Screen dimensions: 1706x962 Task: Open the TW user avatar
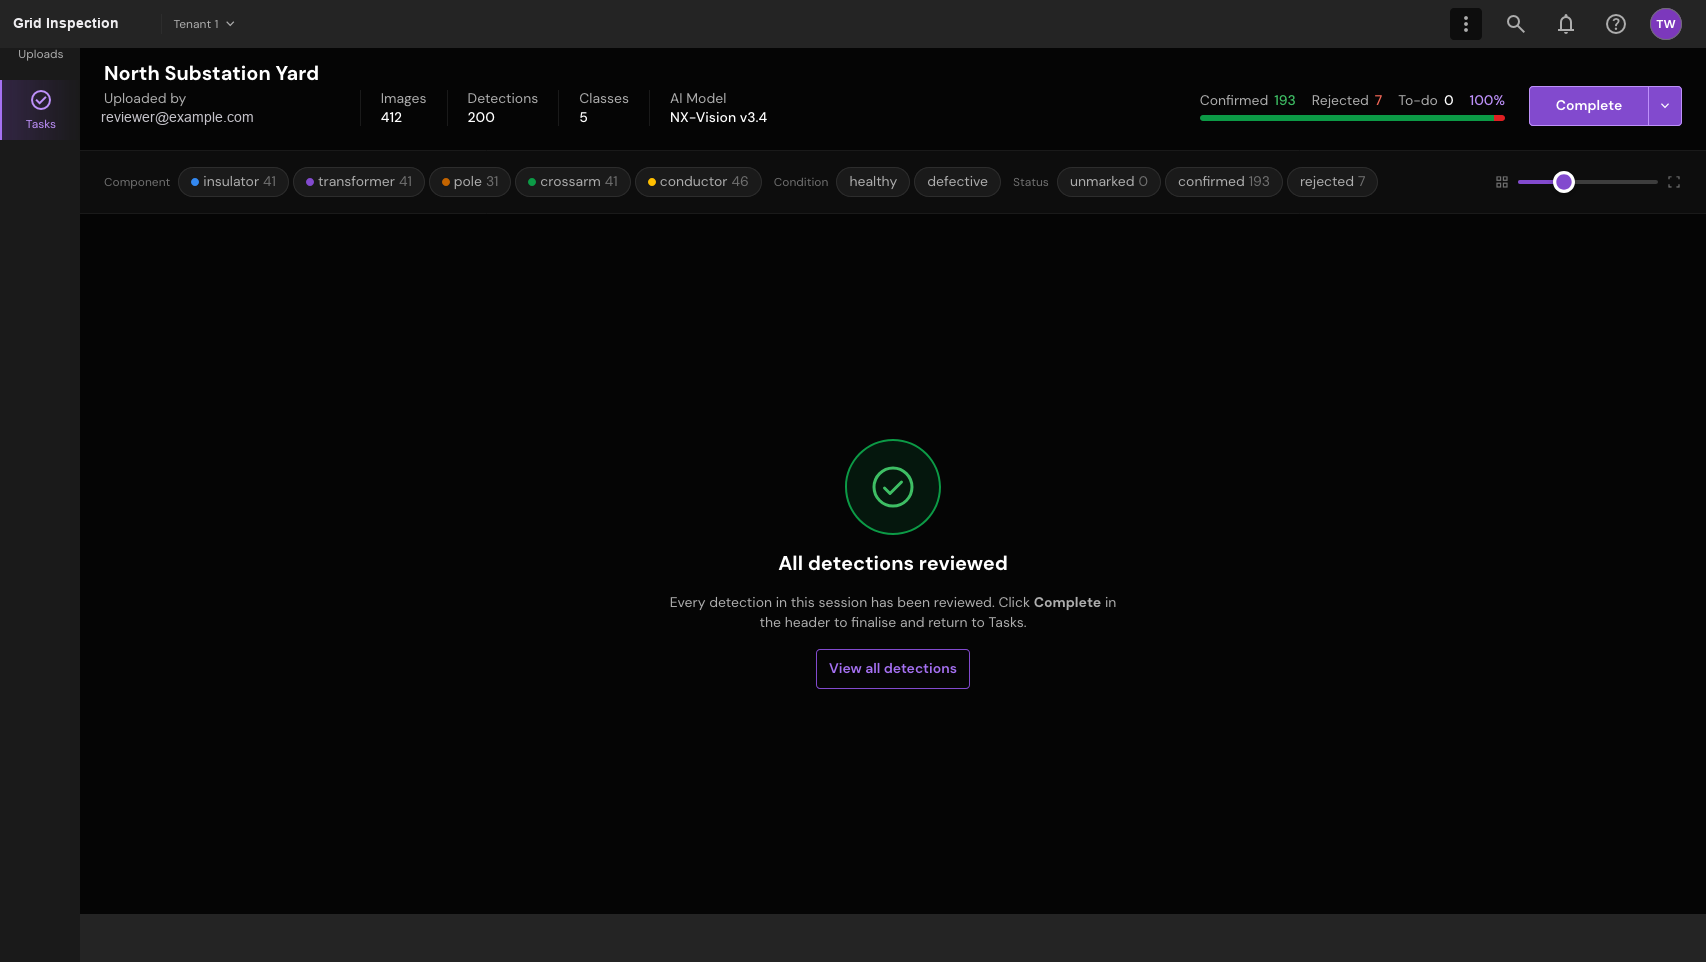(1666, 24)
